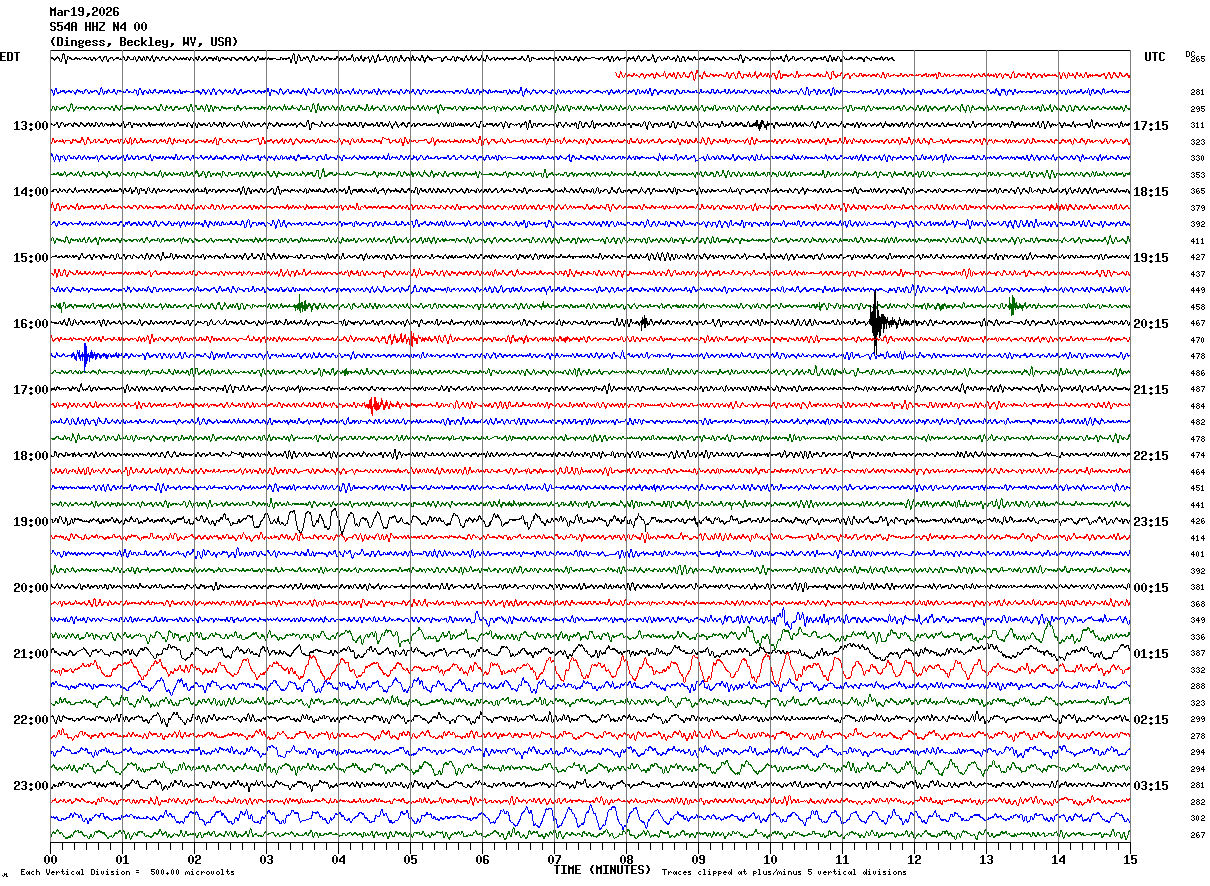Viewport: 1210px width, 886px height.
Task: Click the small black event near minute 10 on the 13:00 trace
Action: pyautogui.click(x=761, y=125)
